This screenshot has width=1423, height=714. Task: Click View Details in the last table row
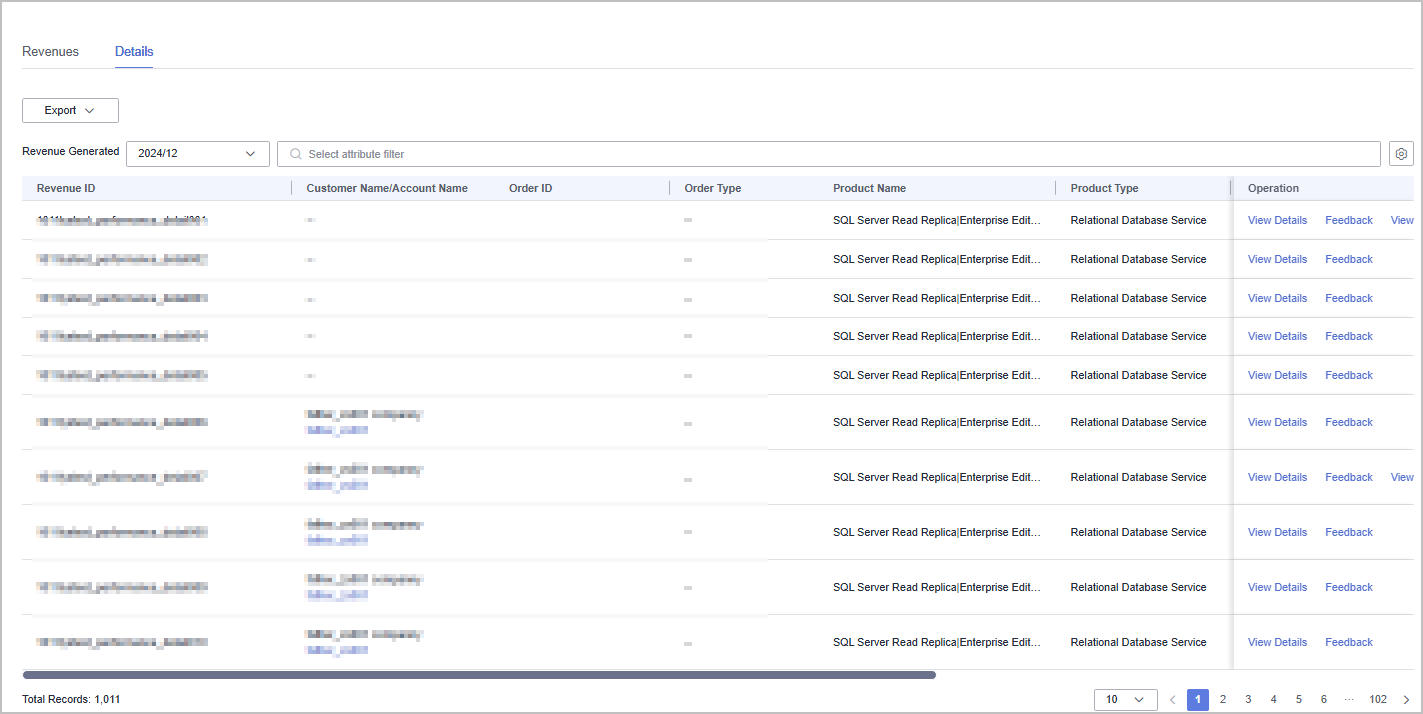pos(1277,642)
